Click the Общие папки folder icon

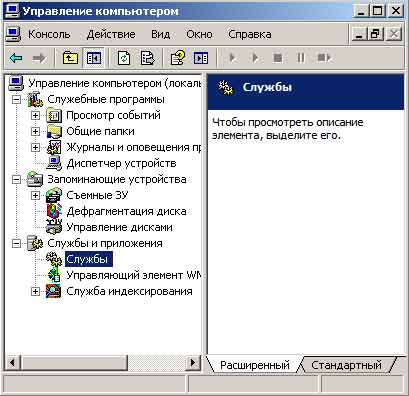[x=54, y=132]
